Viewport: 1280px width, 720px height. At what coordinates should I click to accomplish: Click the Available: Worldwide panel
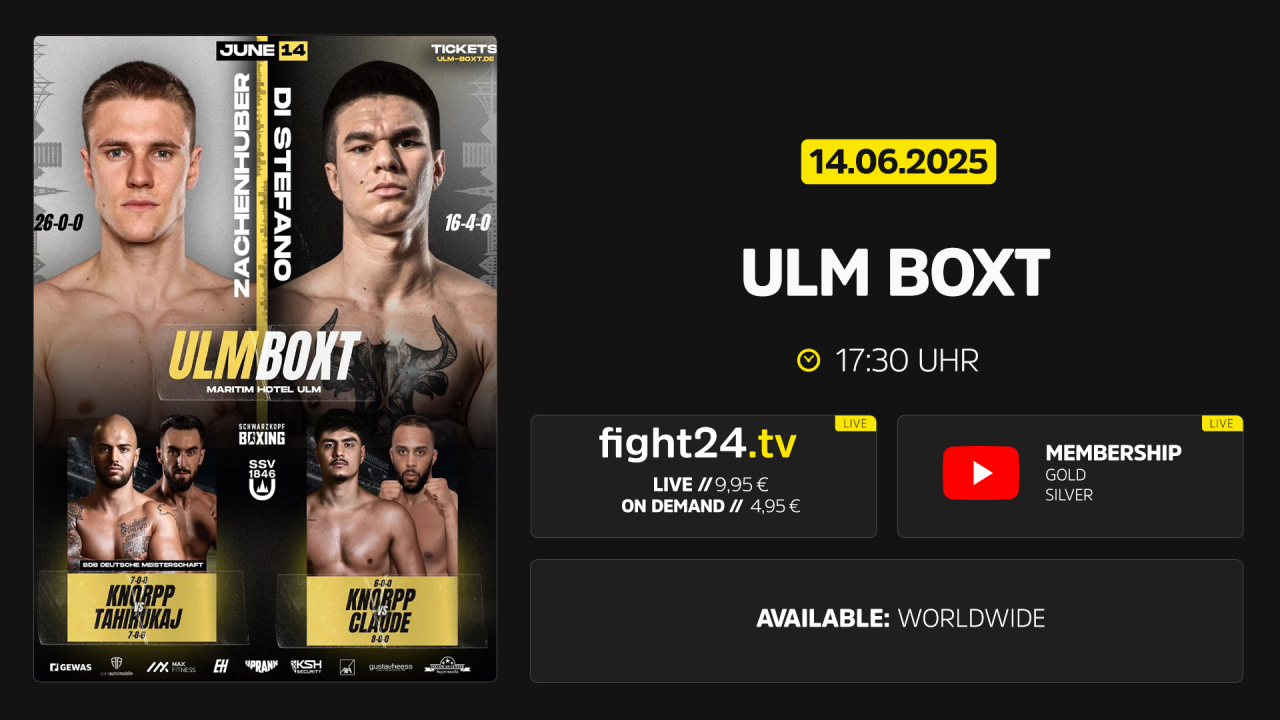(886, 620)
